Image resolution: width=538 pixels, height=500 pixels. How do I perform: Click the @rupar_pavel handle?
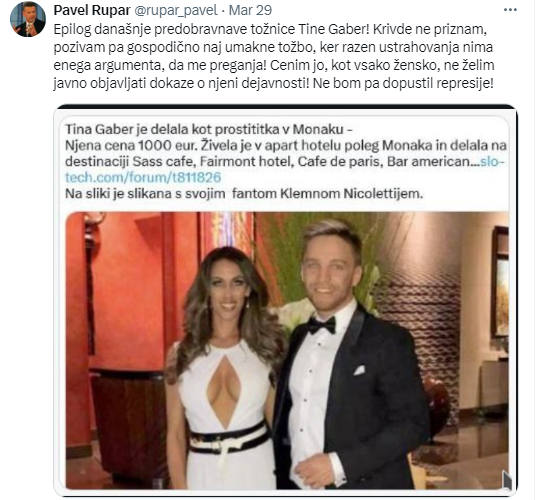click(176, 10)
